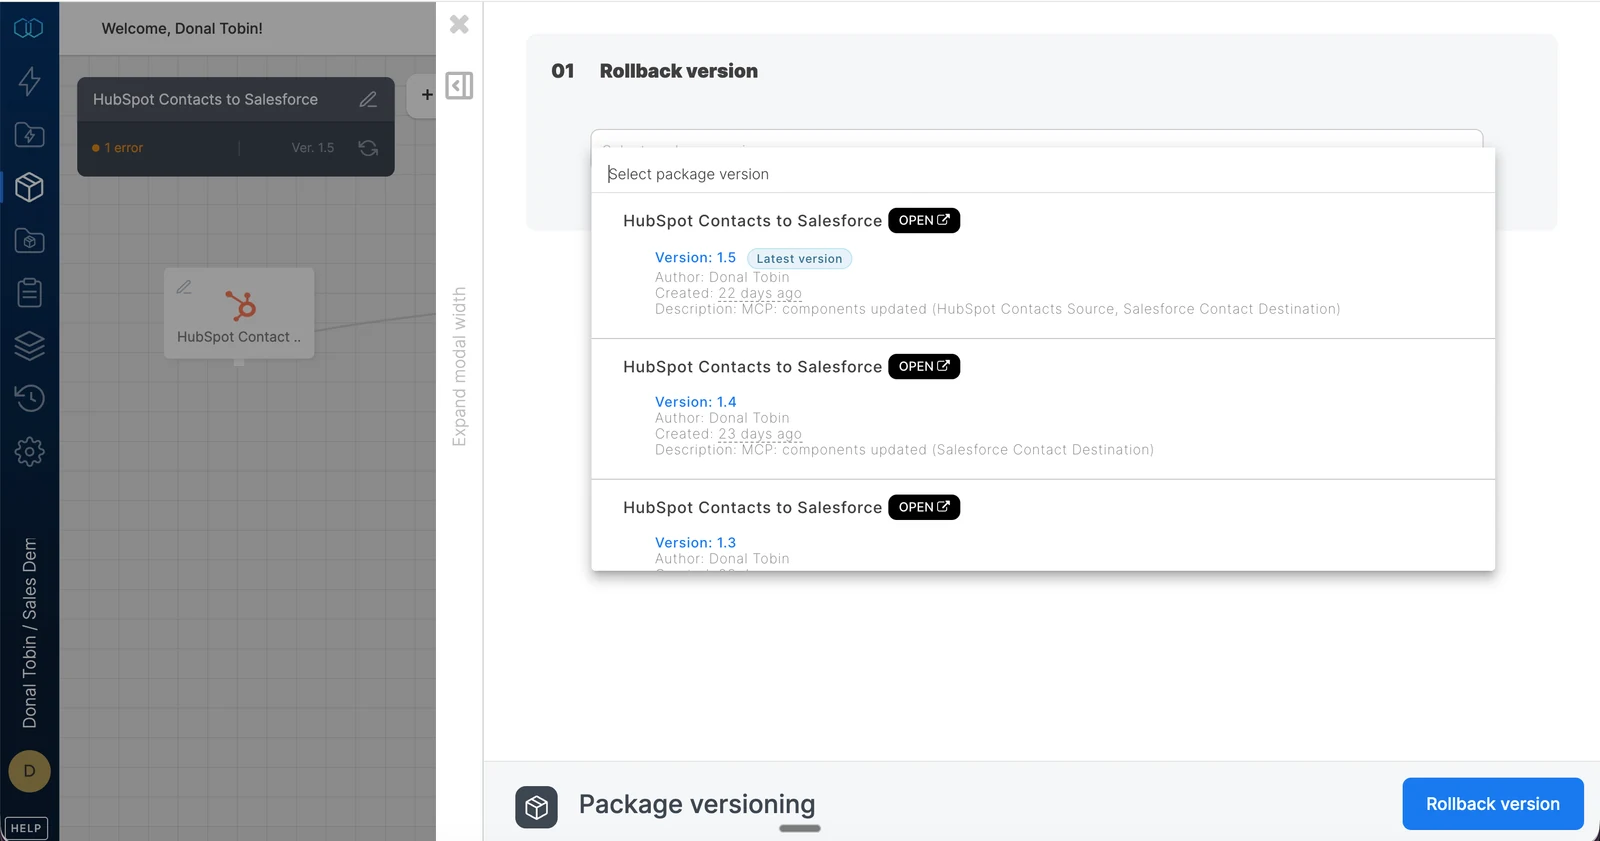Click the HubSpot Contacts to Salesforce package title

(205, 99)
